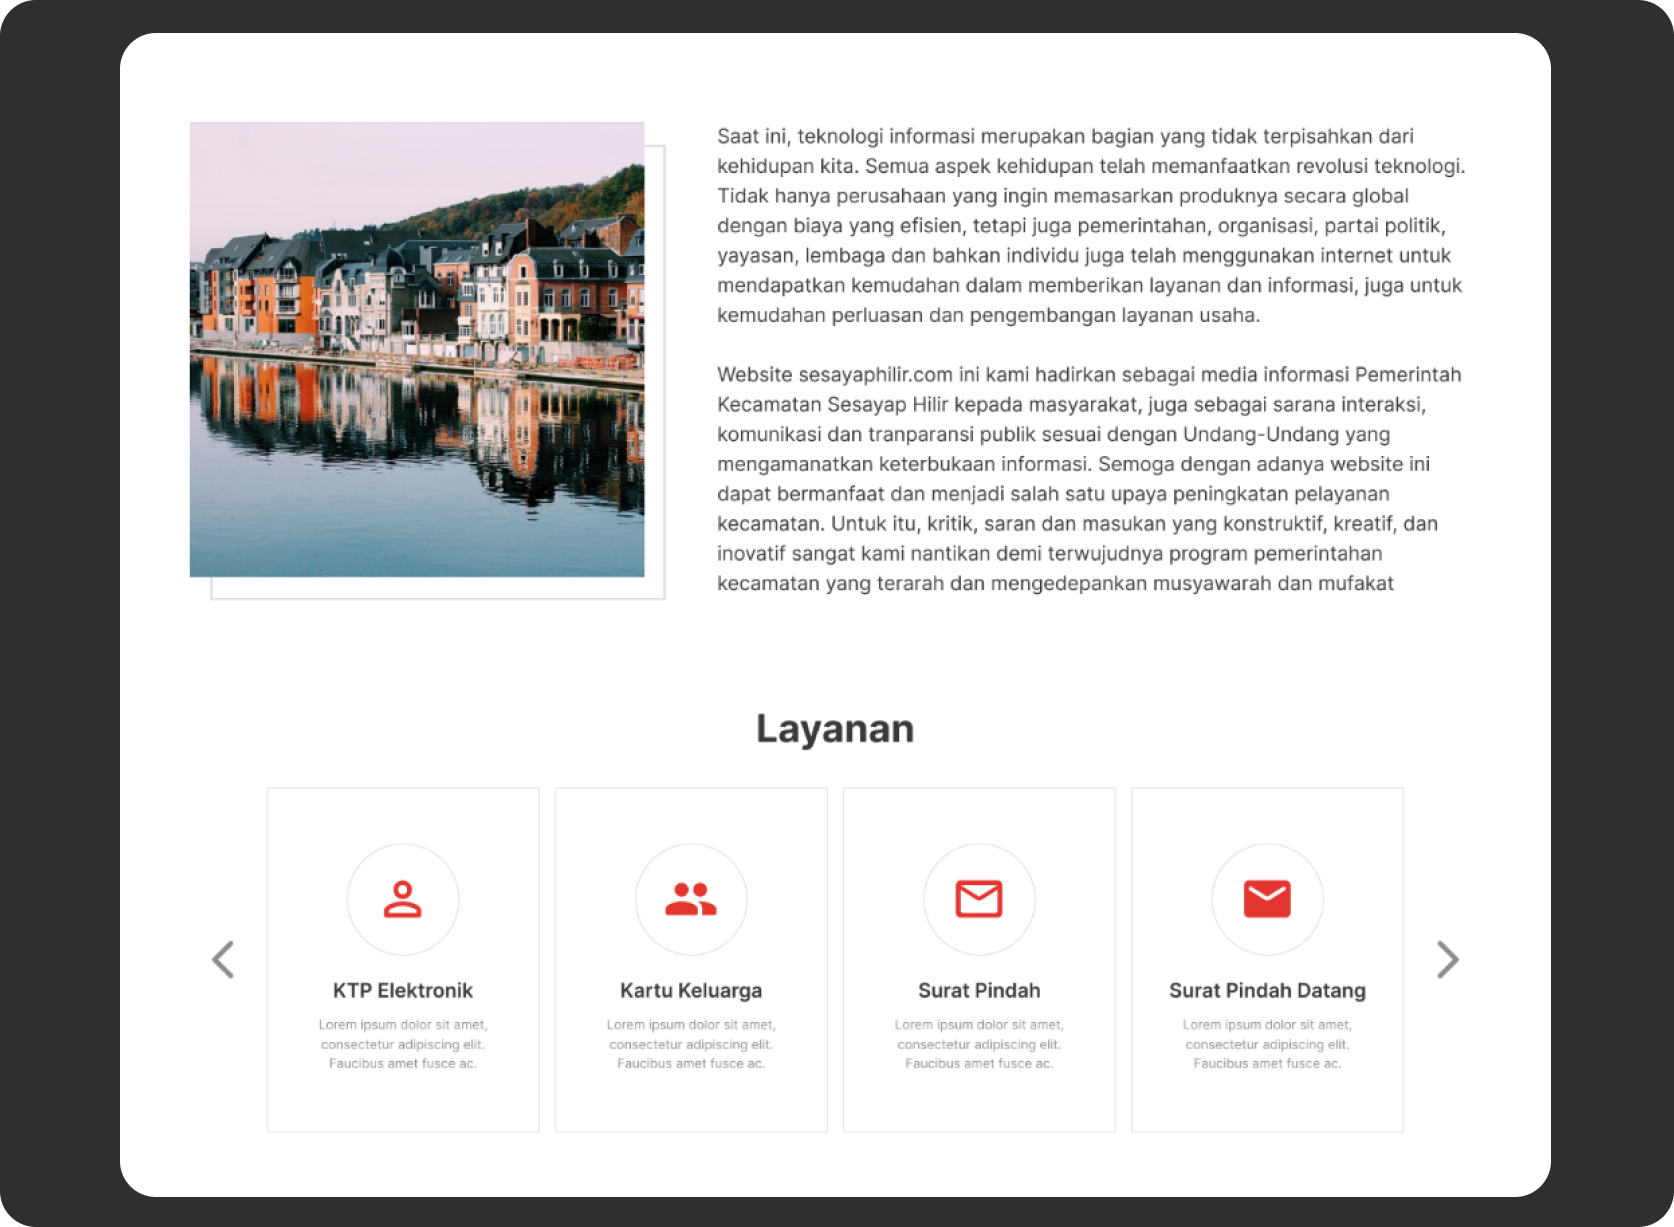Click the Surat Pindah outlined envelope icon
The width and height of the screenshot is (1674, 1227).
click(x=979, y=899)
